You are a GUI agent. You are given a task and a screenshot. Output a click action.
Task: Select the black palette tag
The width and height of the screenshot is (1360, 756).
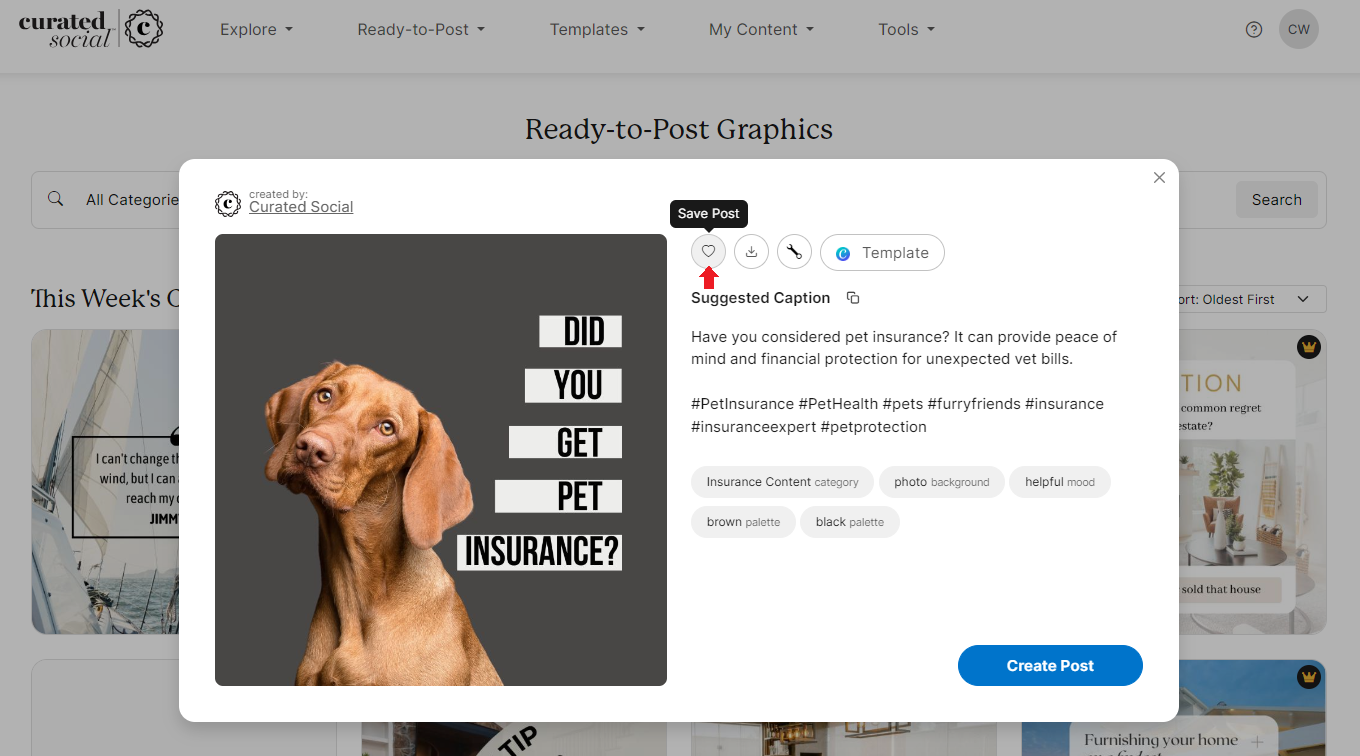click(850, 522)
